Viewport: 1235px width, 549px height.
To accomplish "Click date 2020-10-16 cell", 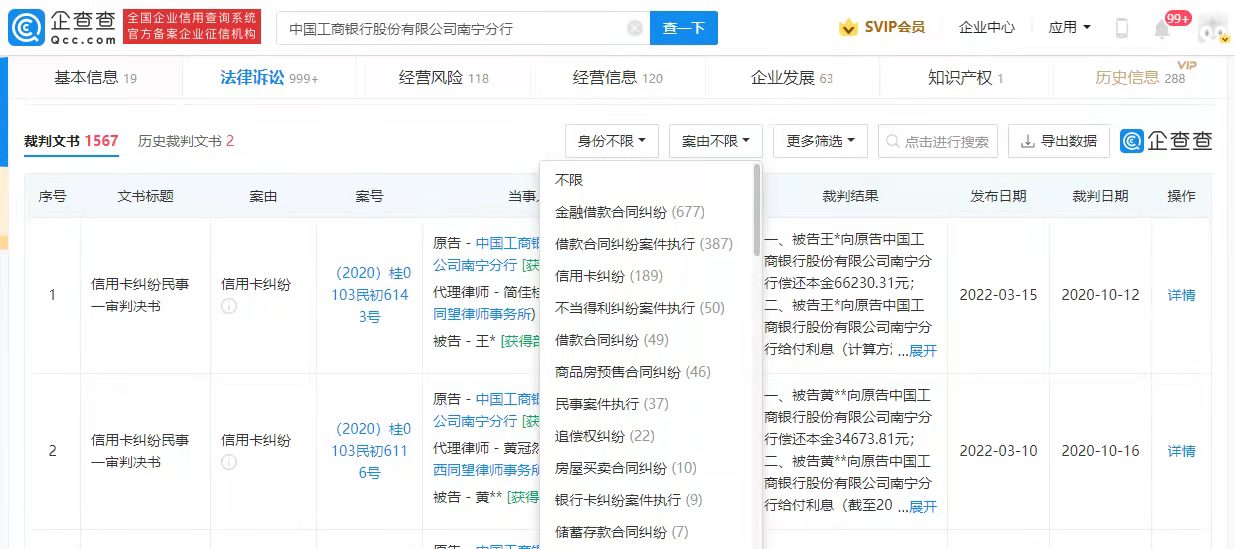I will point(1100,451).
